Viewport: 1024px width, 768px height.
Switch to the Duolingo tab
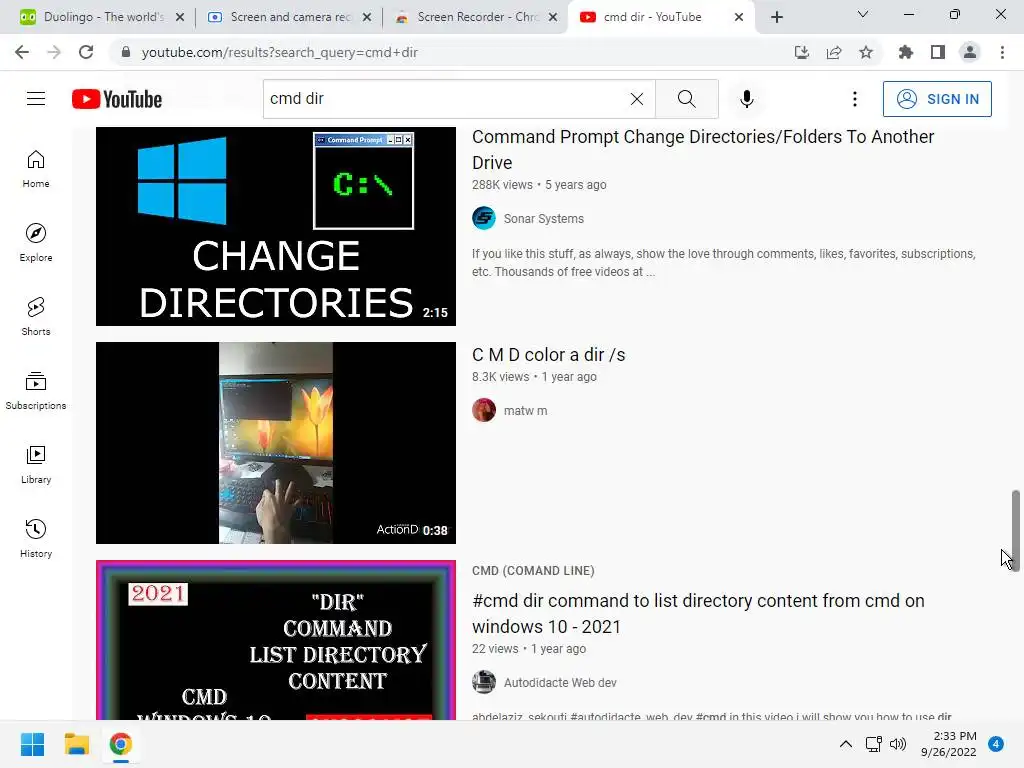point(103,17)
